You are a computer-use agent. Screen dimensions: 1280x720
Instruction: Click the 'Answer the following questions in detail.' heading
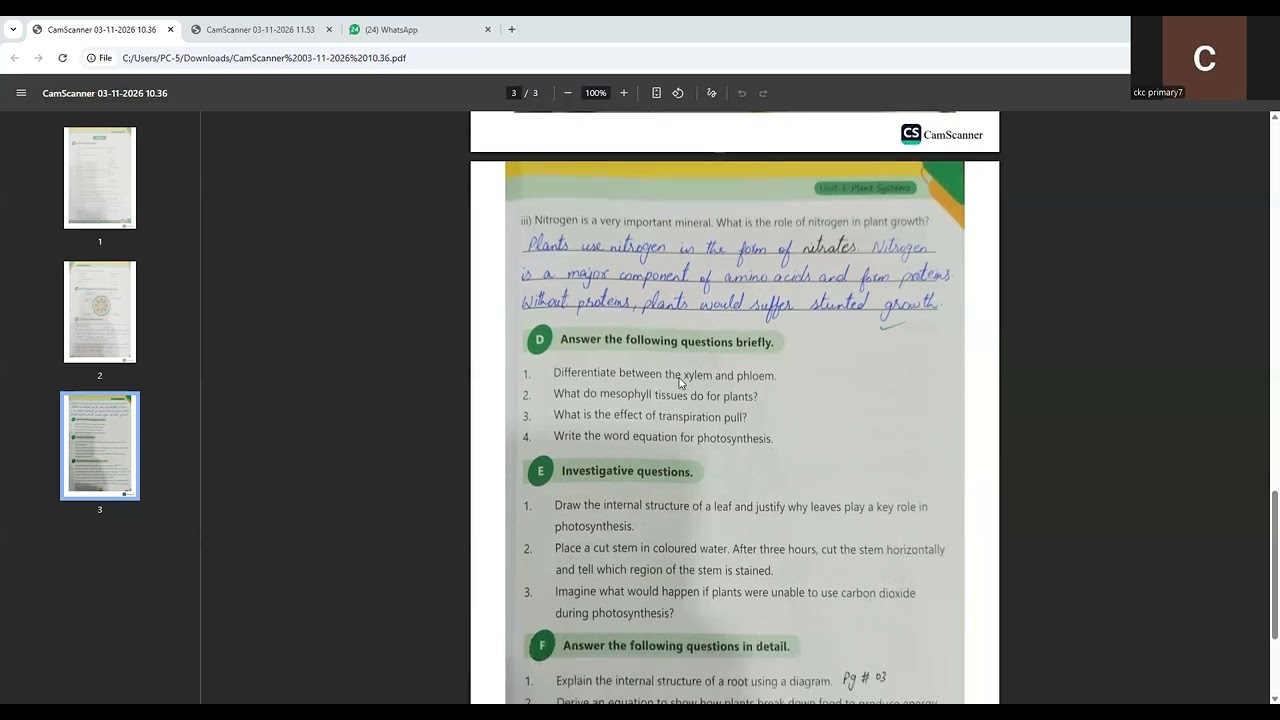[x=676, y=646]
